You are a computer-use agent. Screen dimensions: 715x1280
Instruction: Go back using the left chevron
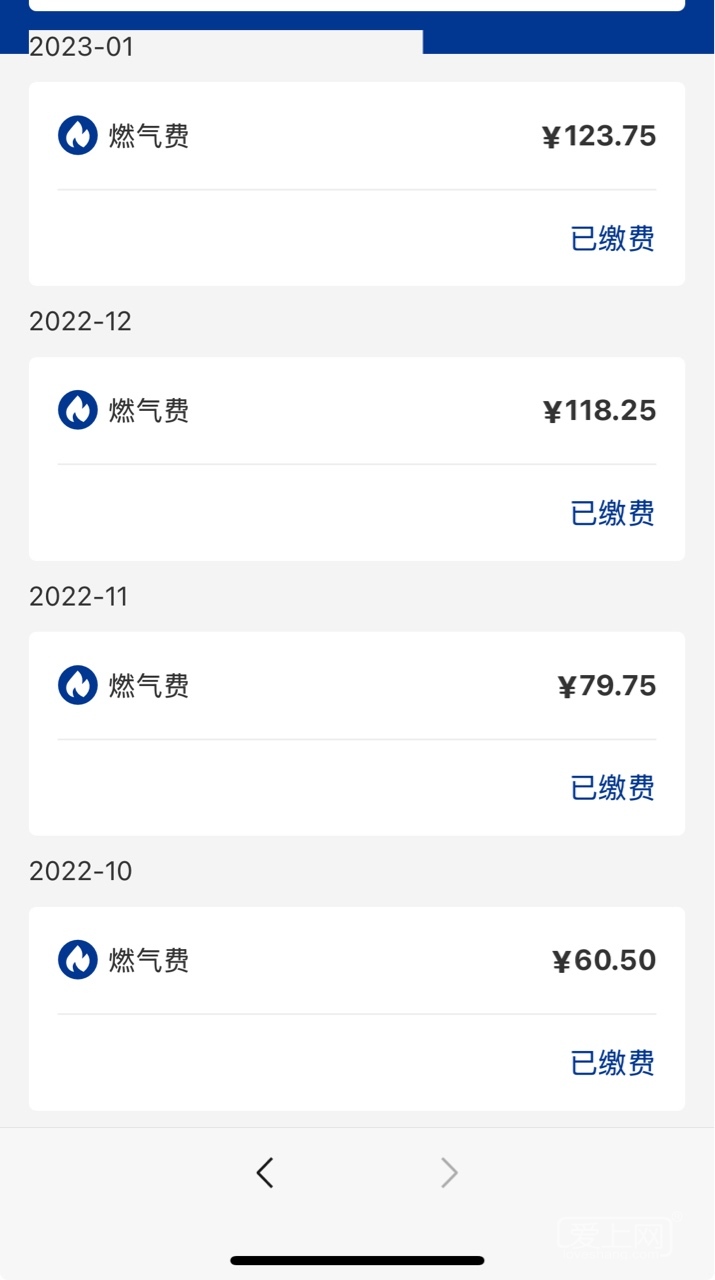click(x=265, y=1172)
